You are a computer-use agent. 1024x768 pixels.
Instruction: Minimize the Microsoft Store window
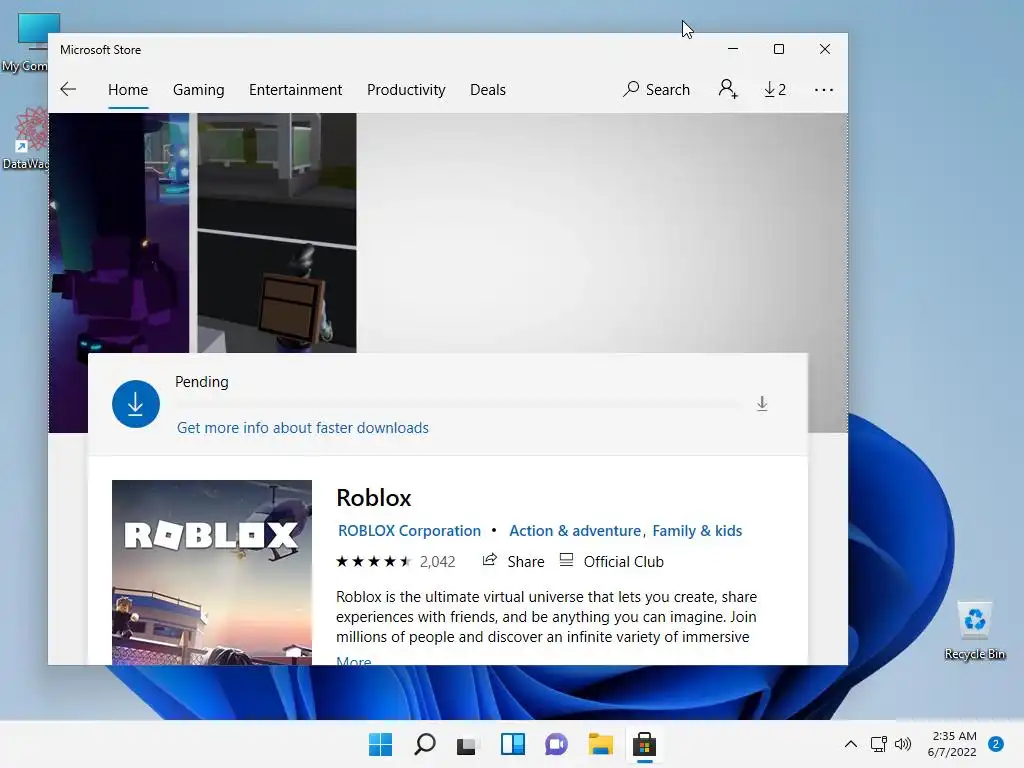(733, 49)
